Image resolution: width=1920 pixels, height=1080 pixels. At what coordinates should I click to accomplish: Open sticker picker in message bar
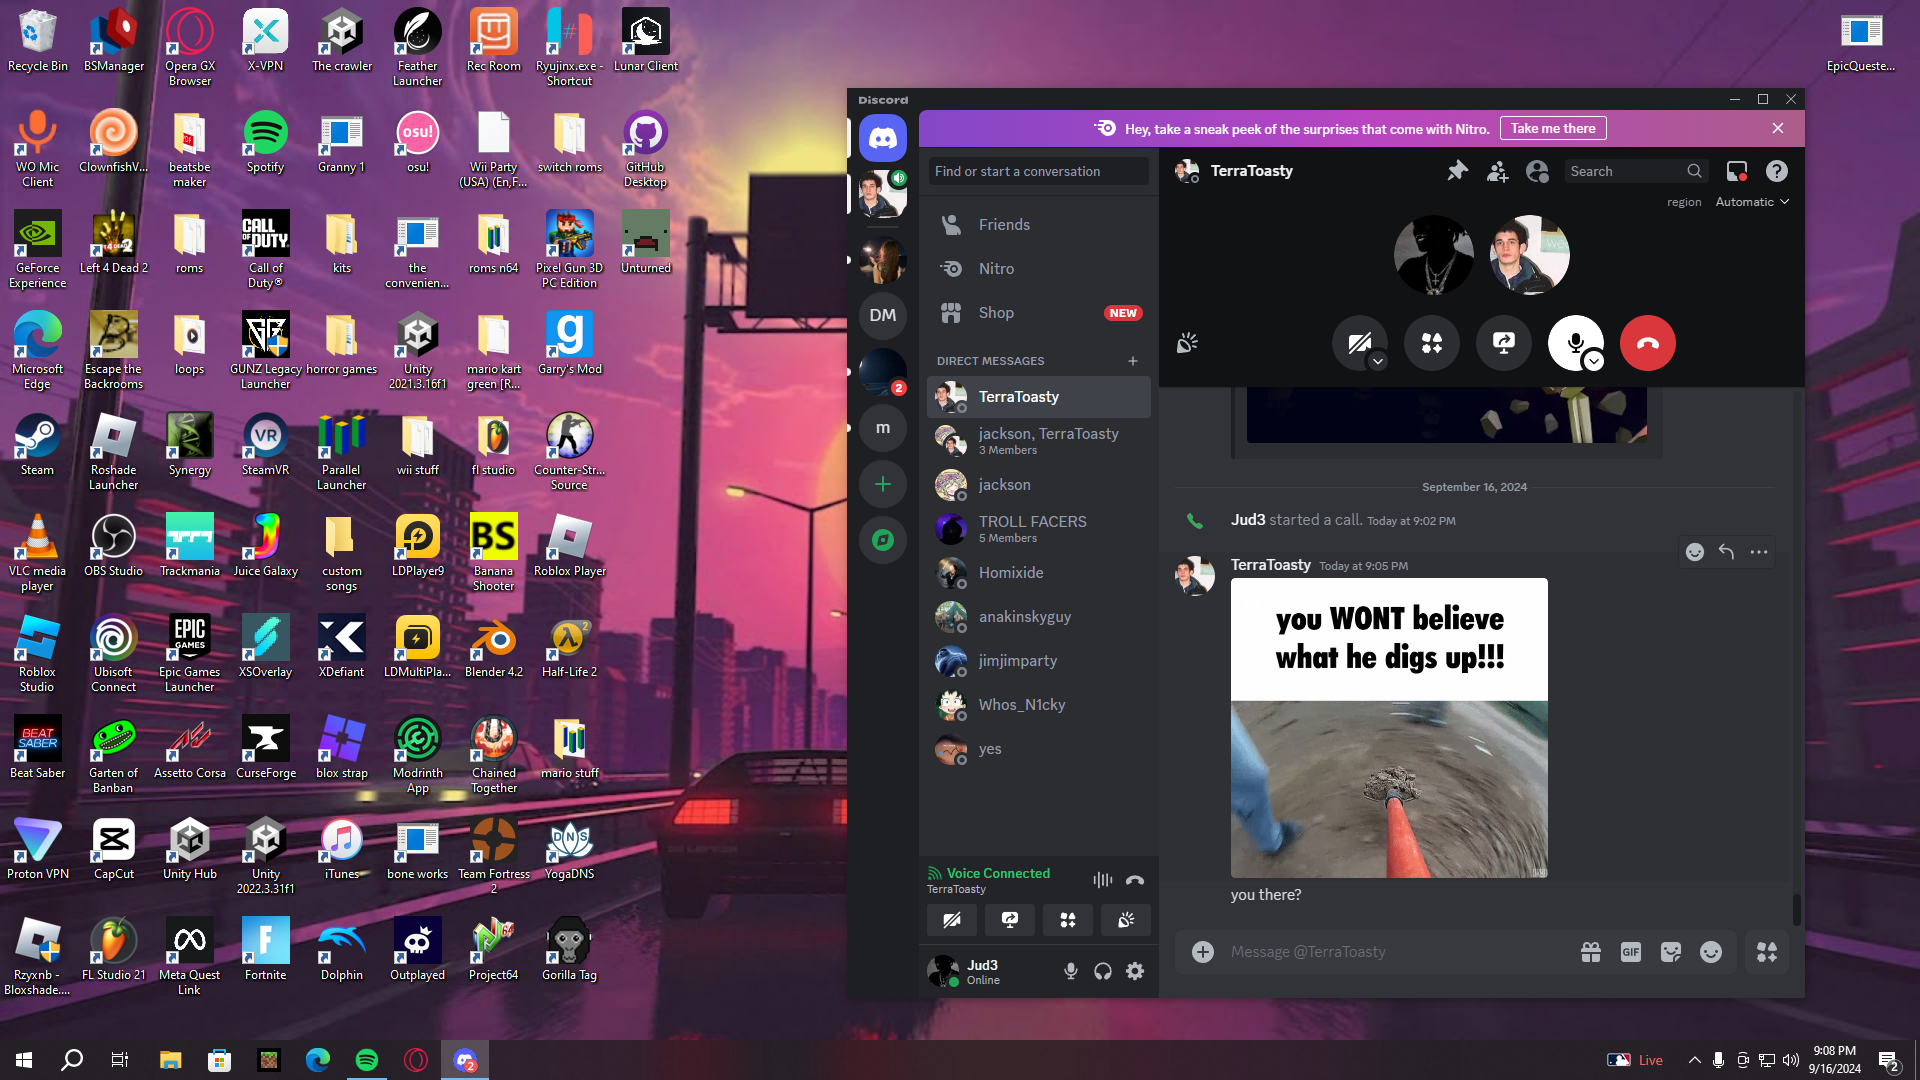1671,952
